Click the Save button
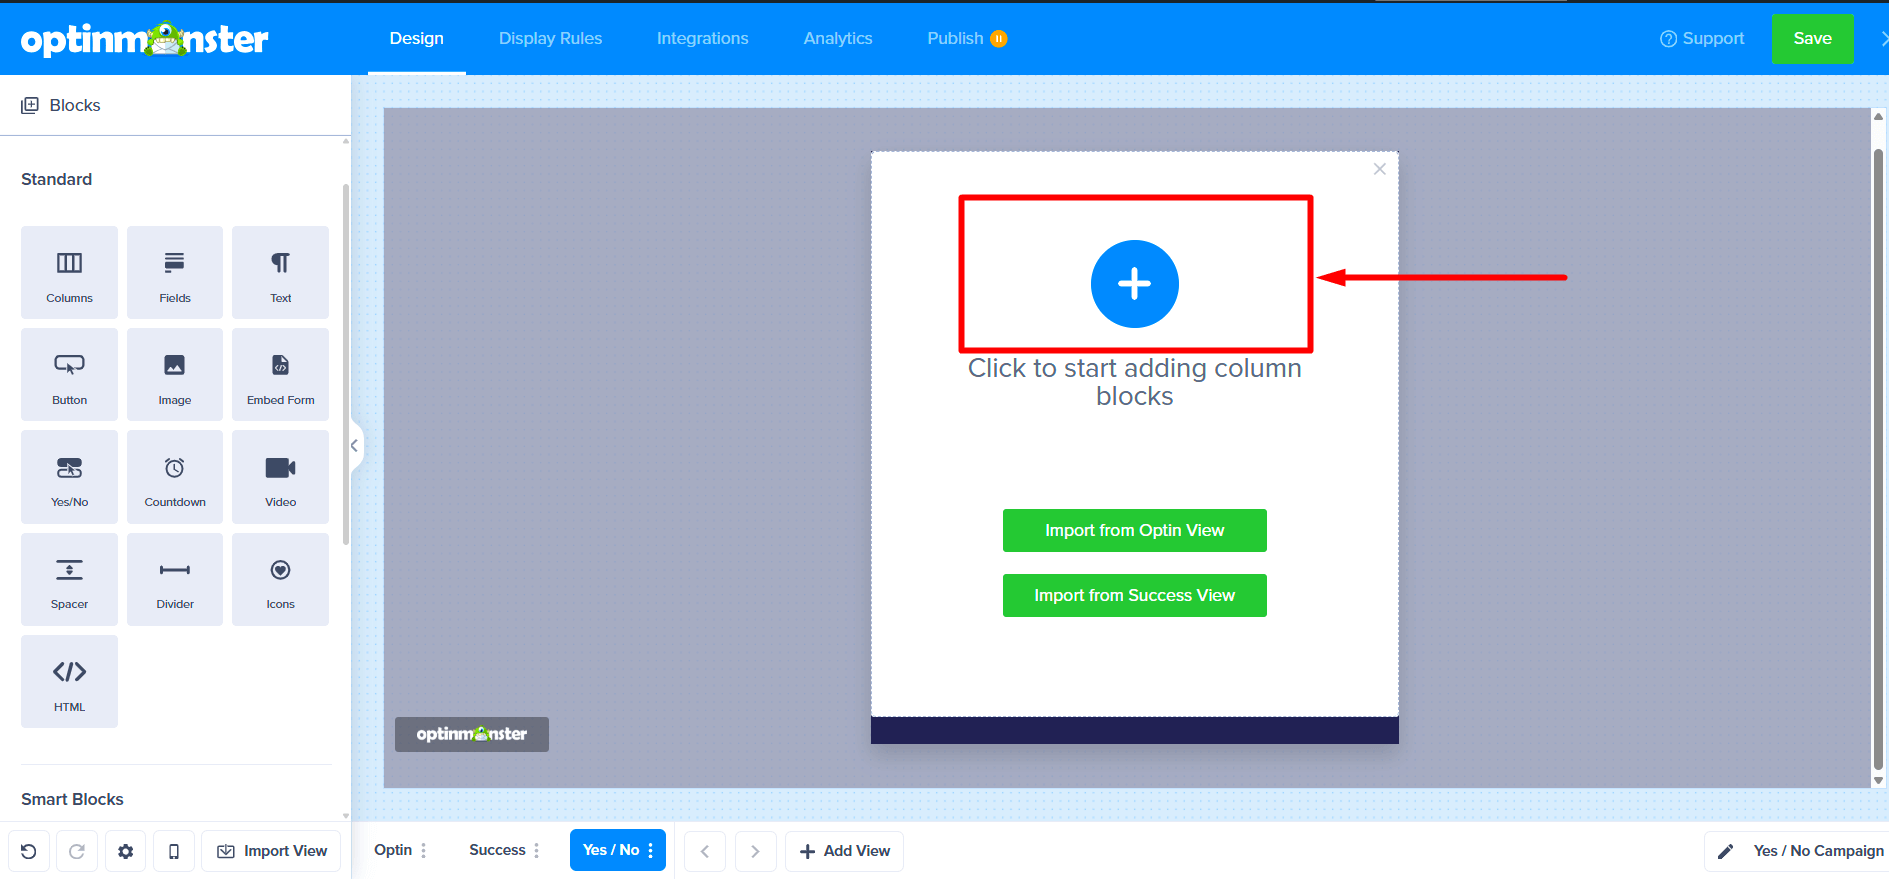The image size is (1889, 879). [1812, 39]
